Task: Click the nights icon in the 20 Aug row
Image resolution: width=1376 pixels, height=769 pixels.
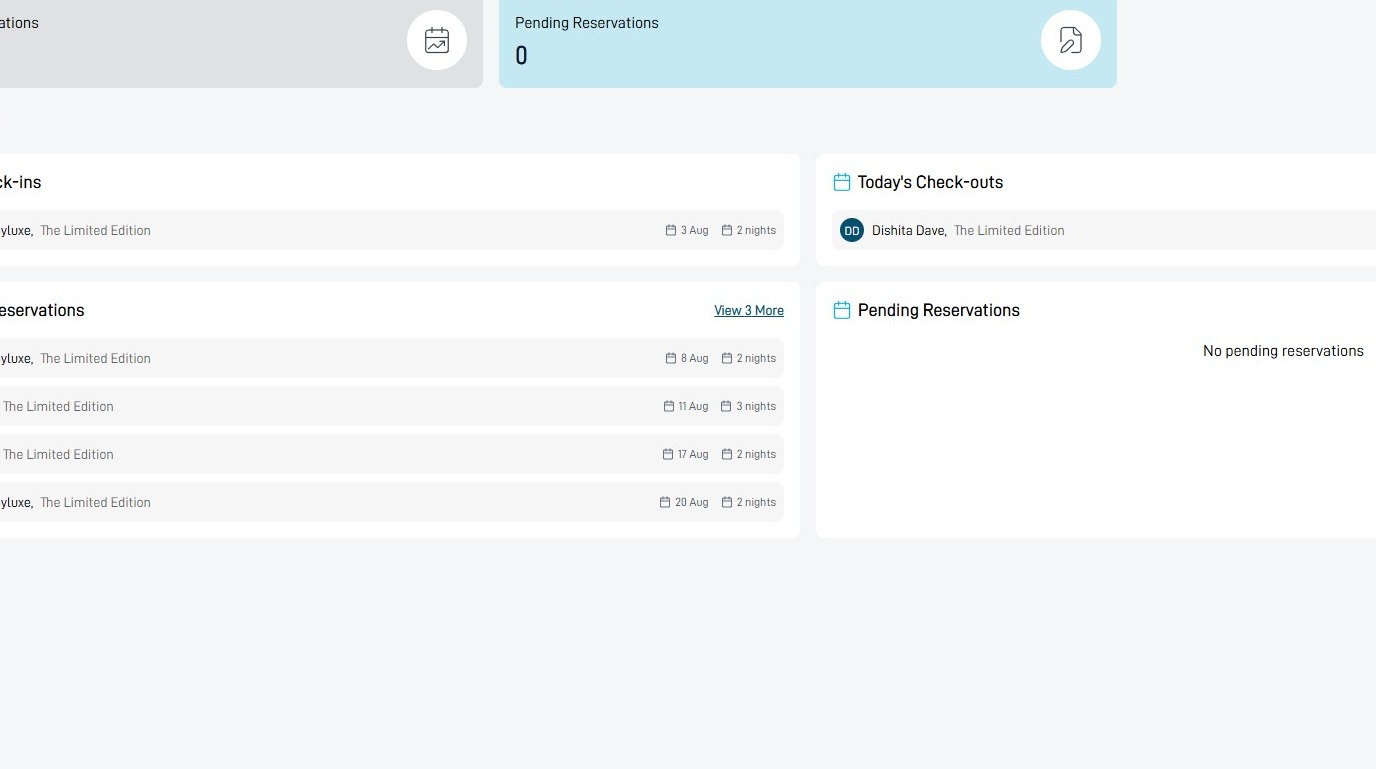Action: coord(727,502)
